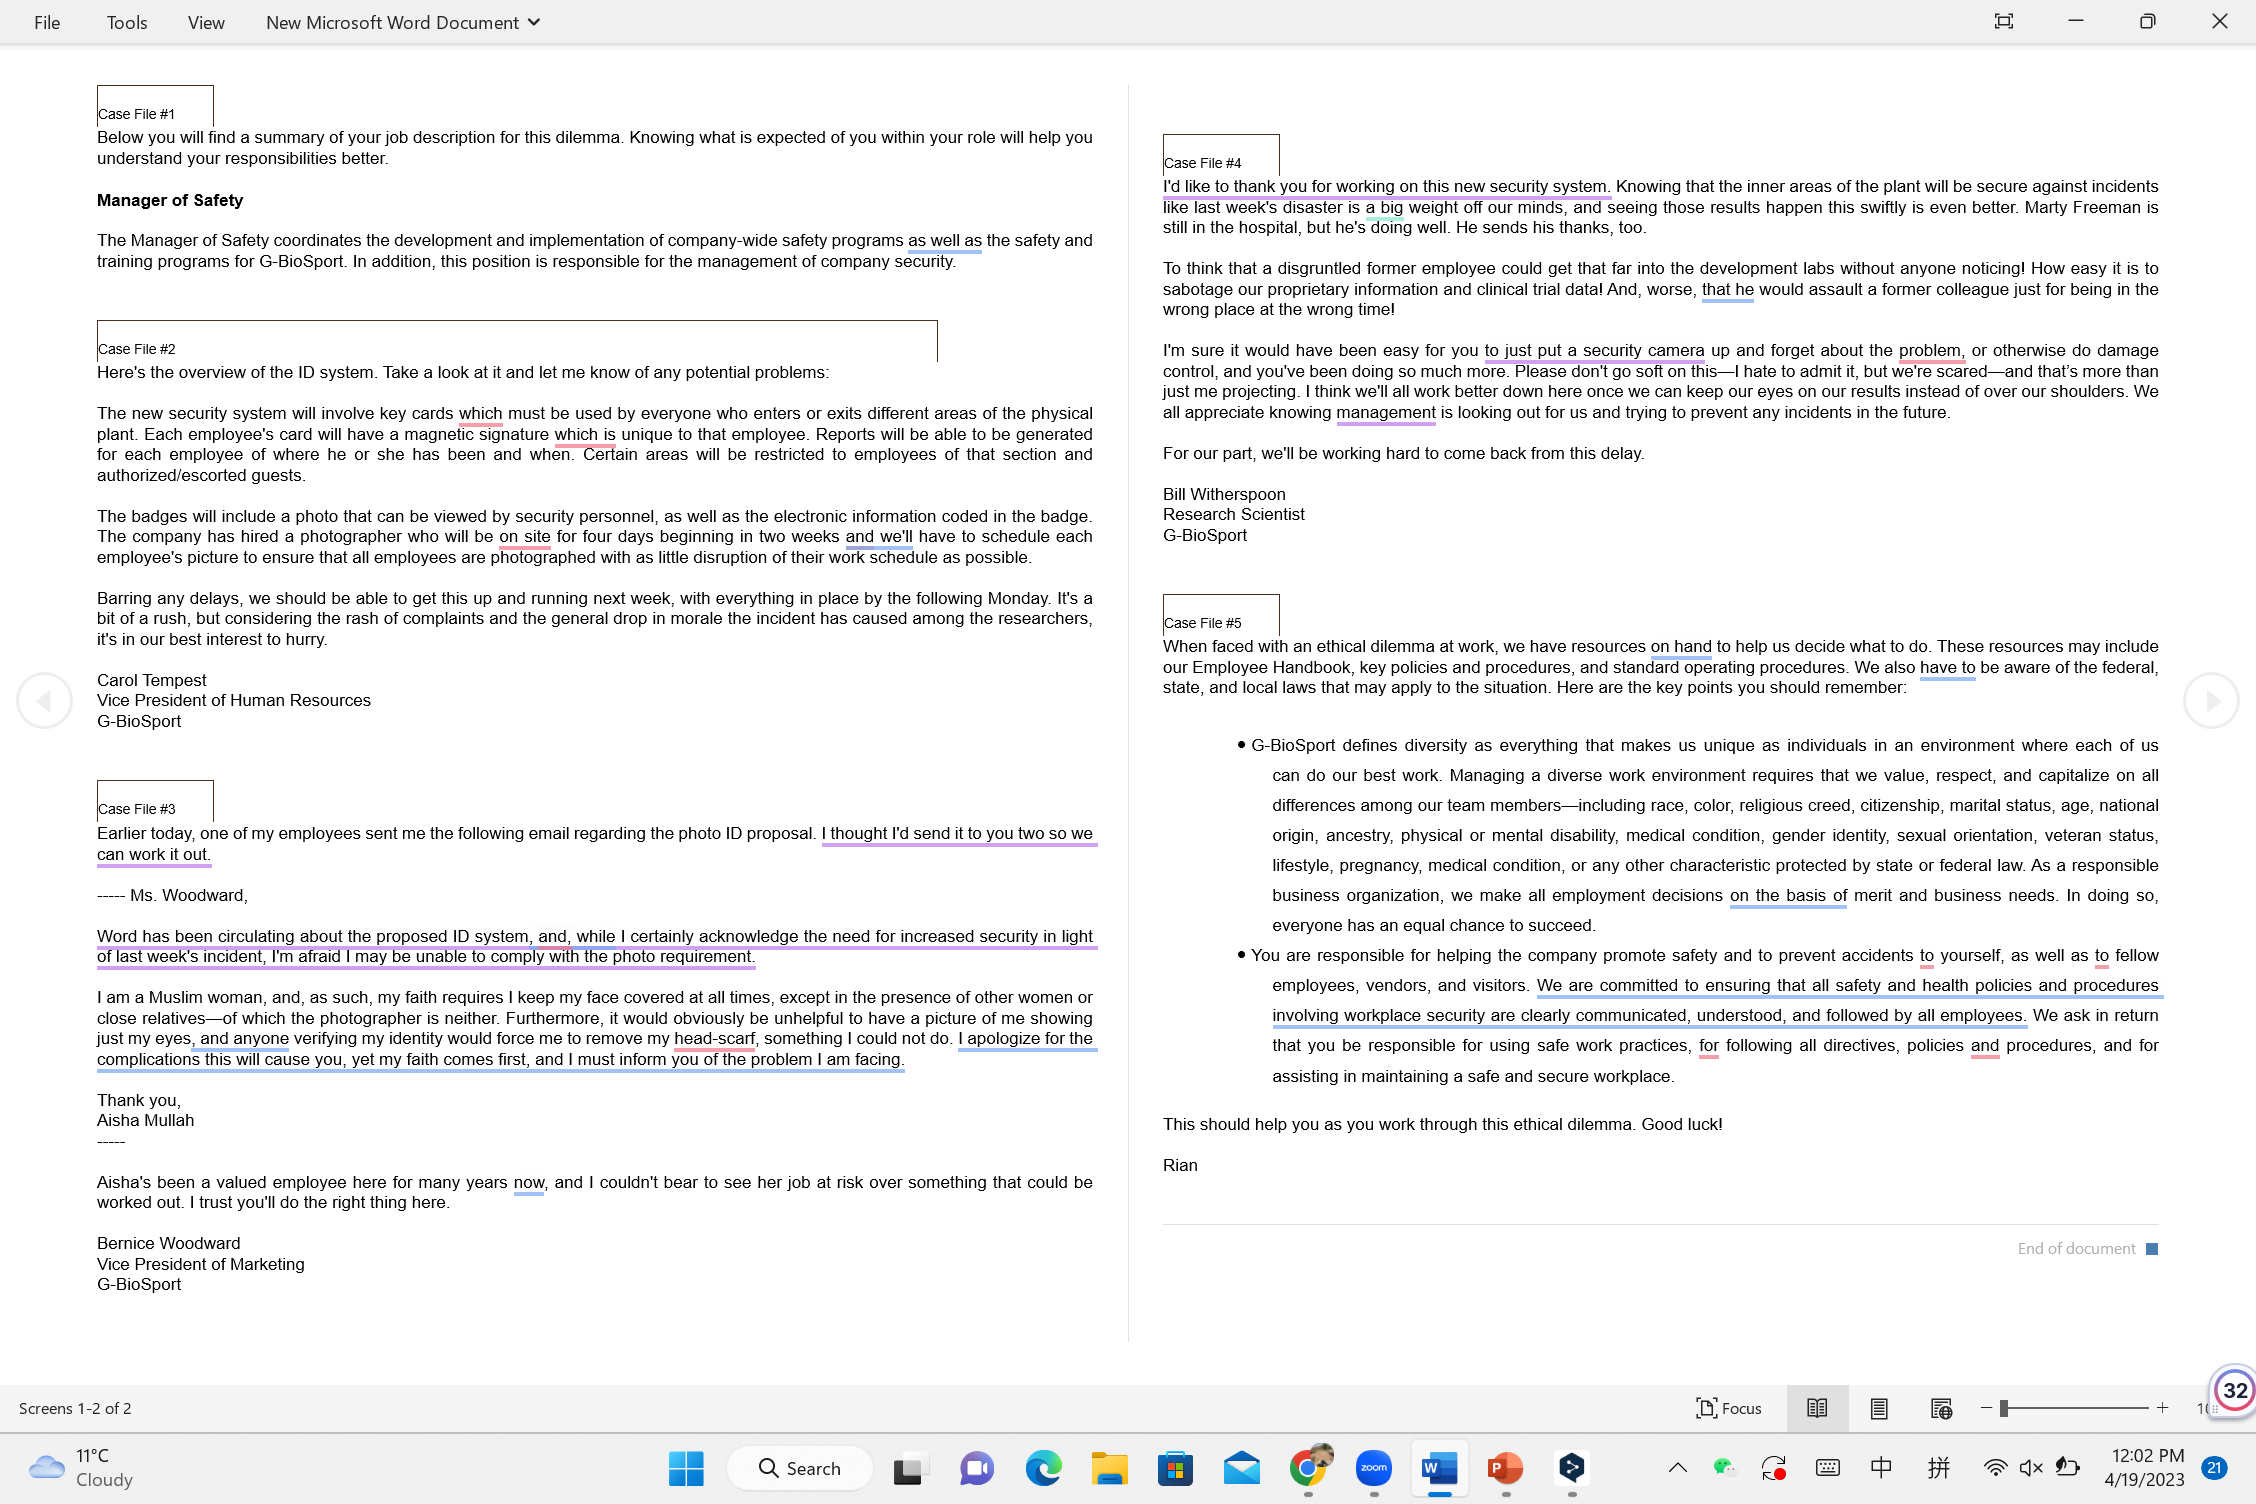
Task: Click the 'Manager of Safety' bold heading
Action: point(170,200)
